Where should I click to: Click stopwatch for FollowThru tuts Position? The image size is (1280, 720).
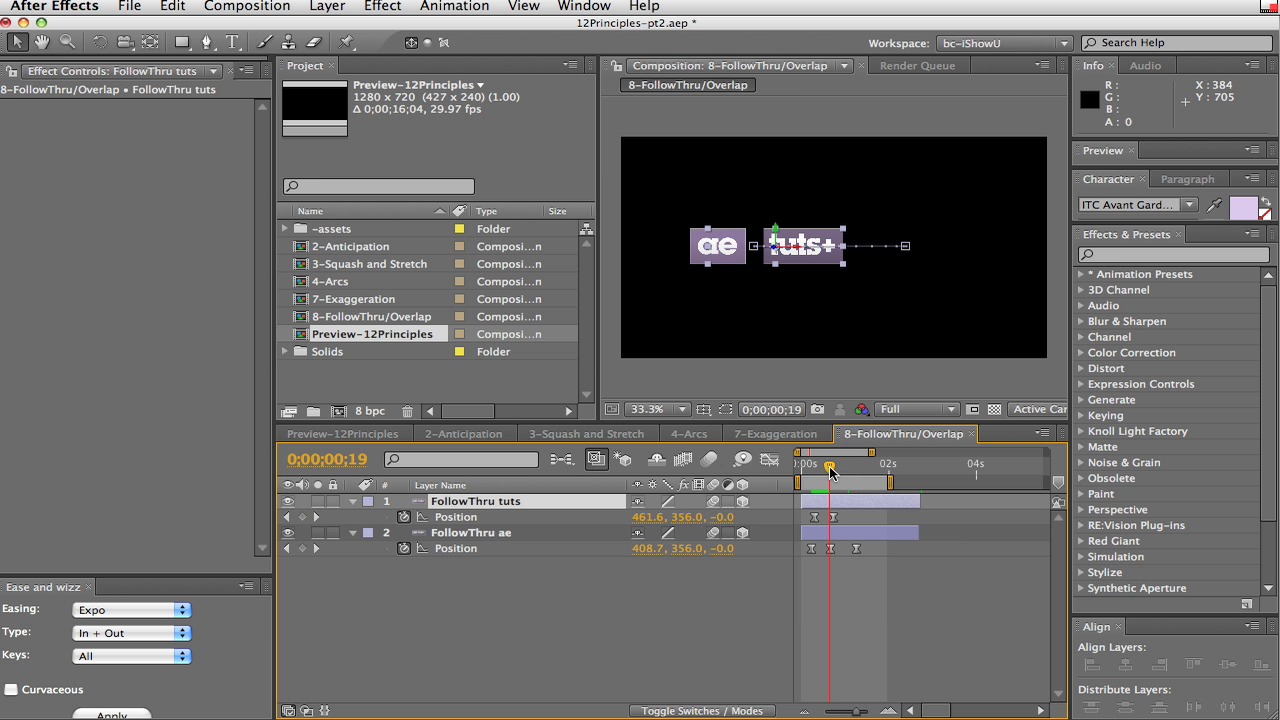(x=404, y=517)
